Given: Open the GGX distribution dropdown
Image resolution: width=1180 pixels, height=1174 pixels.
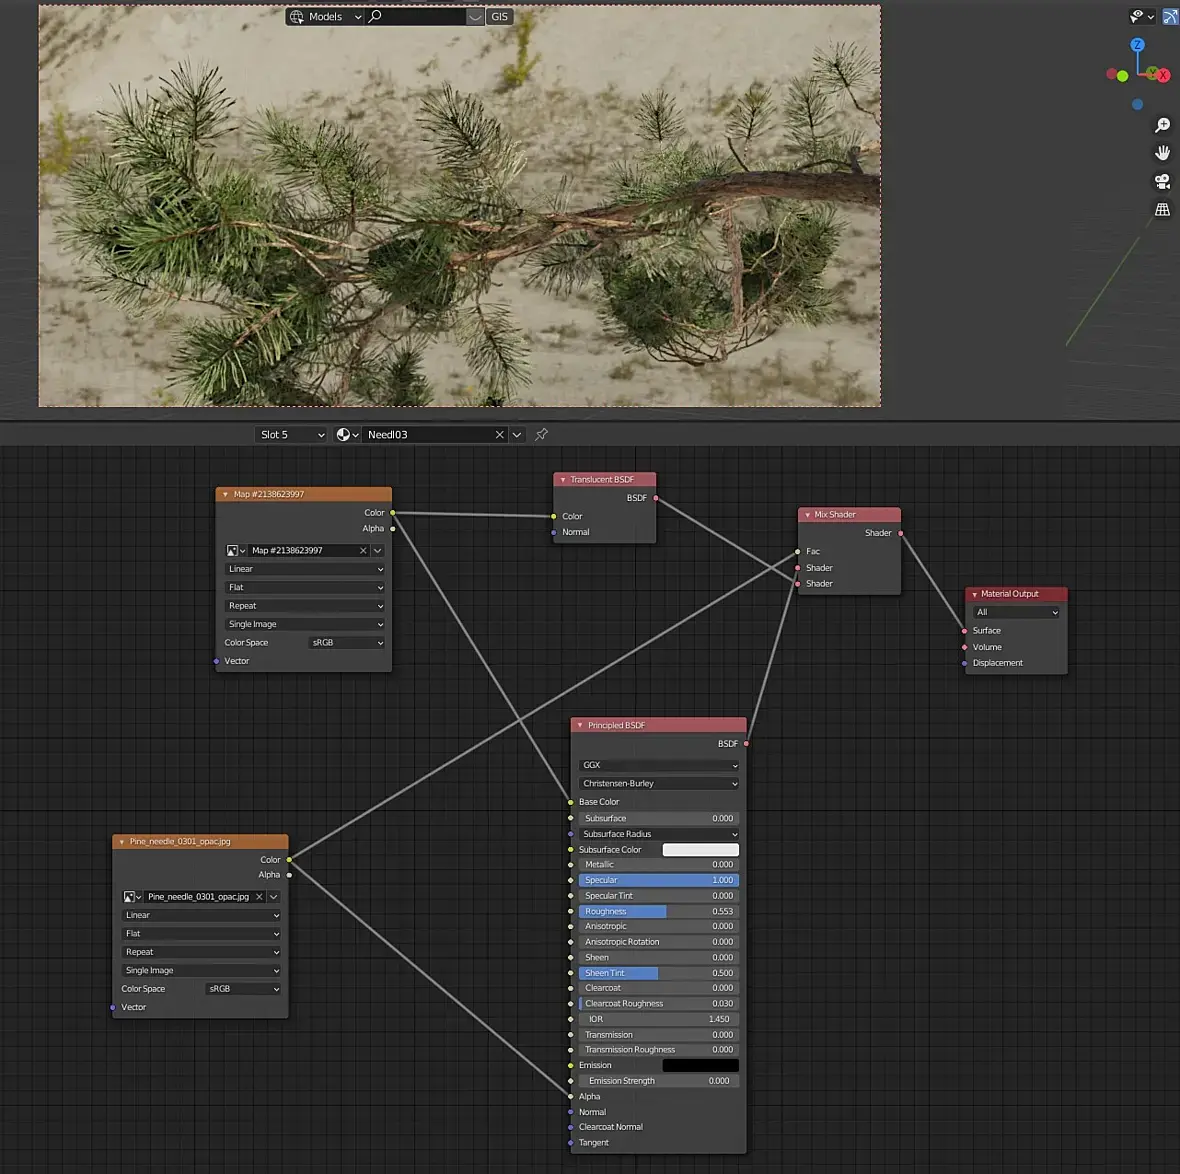Looking at the screenshot, I should 658,765.
